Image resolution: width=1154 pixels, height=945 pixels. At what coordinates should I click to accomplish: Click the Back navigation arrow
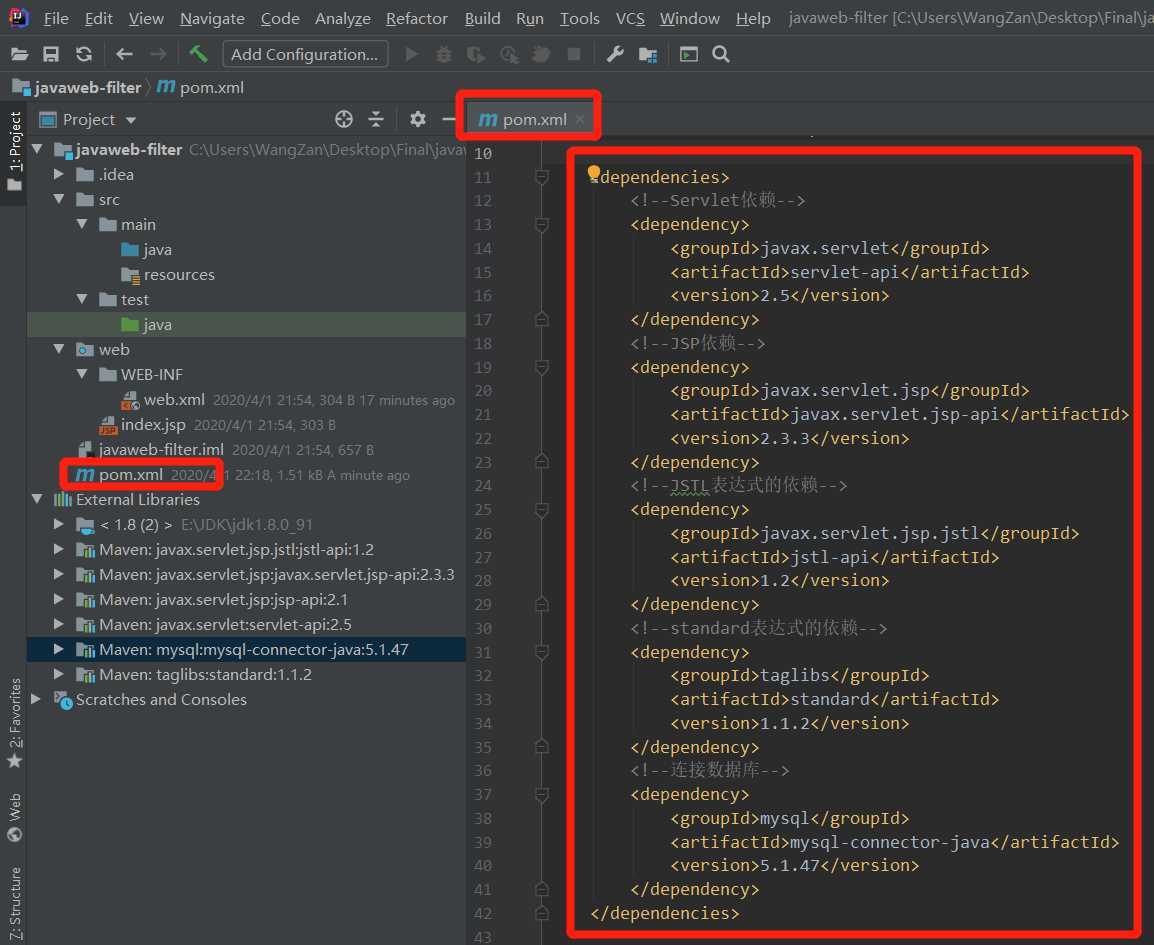[124, 54]
